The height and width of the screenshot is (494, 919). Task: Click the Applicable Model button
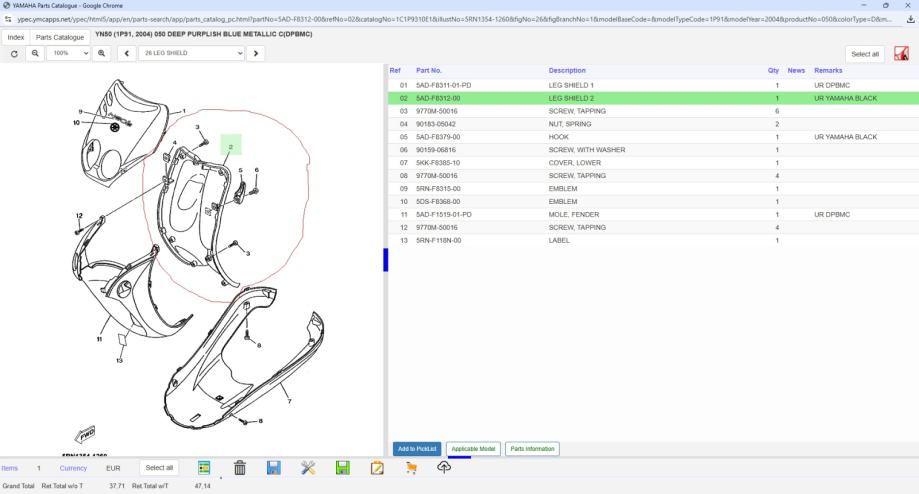point(473,449)
